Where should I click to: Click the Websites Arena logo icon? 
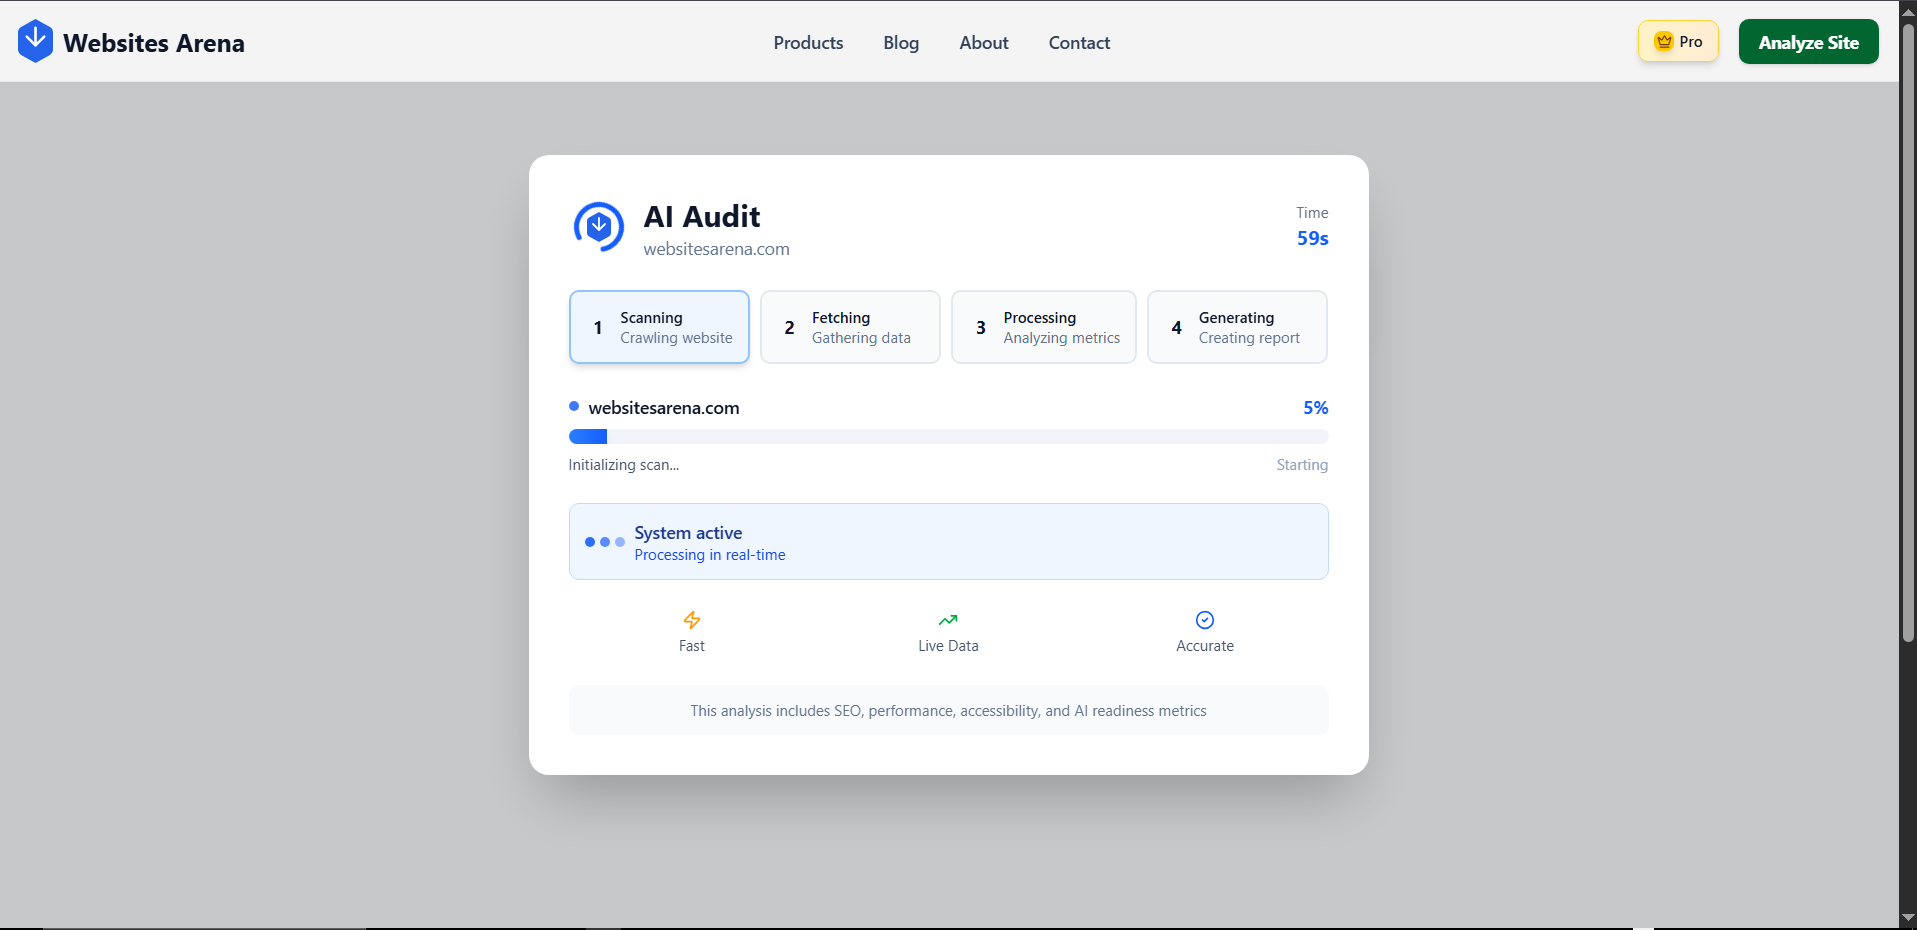(35, 40)
